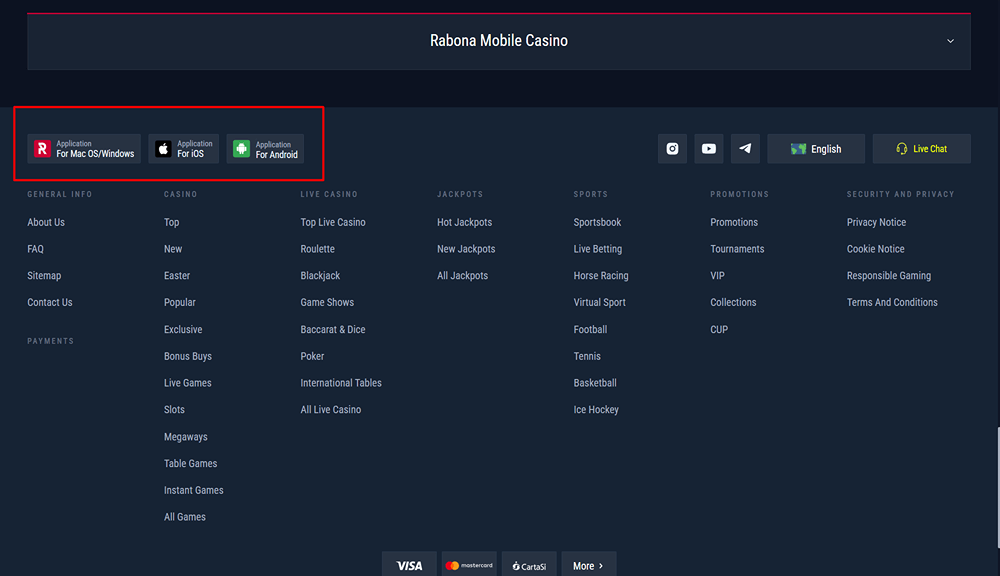This screenshot has height=576, width=1000.
Task: Browse Game Shows
Action: tap(327, 302)
